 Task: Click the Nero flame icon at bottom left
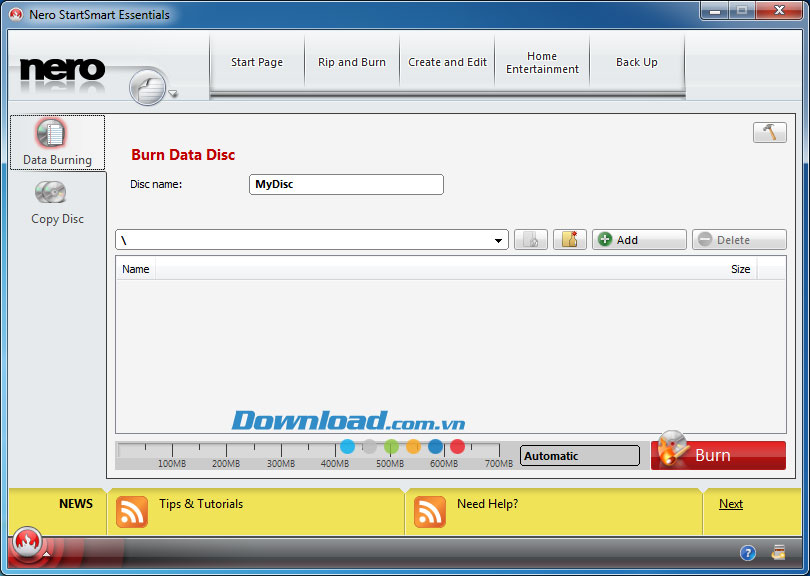pyautogui.click(x=28, y=544)
